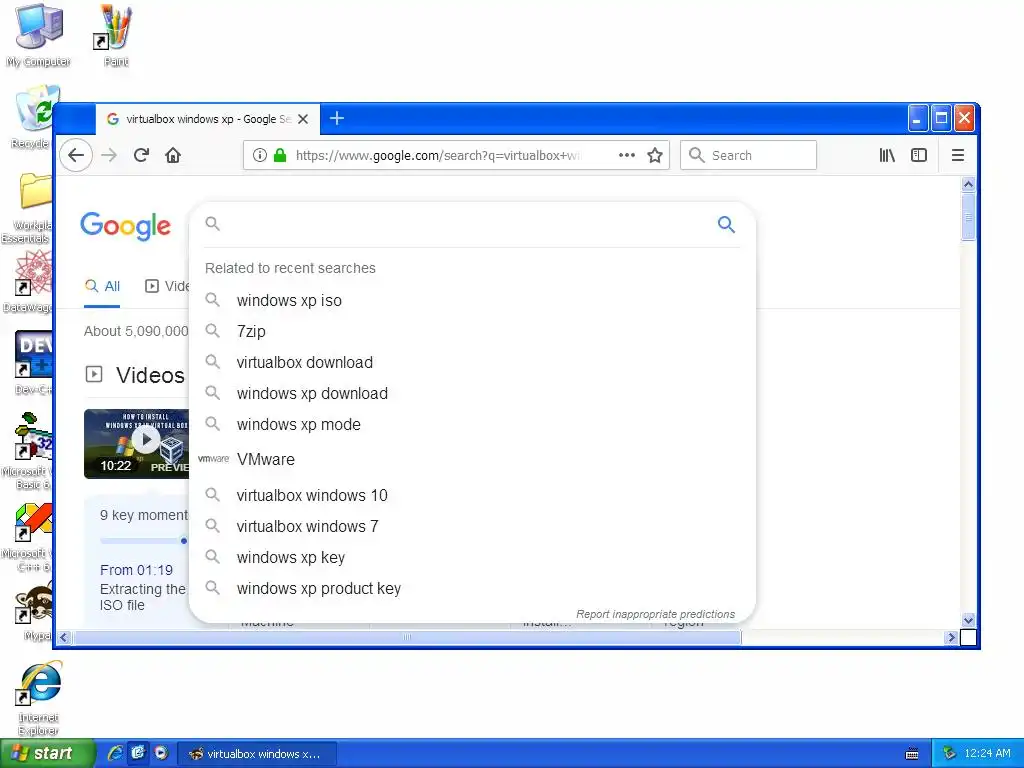Select the Microsoft Visual Basic shortcut
The height and width of the screenshot is (768, 1024).
(27, 451)
